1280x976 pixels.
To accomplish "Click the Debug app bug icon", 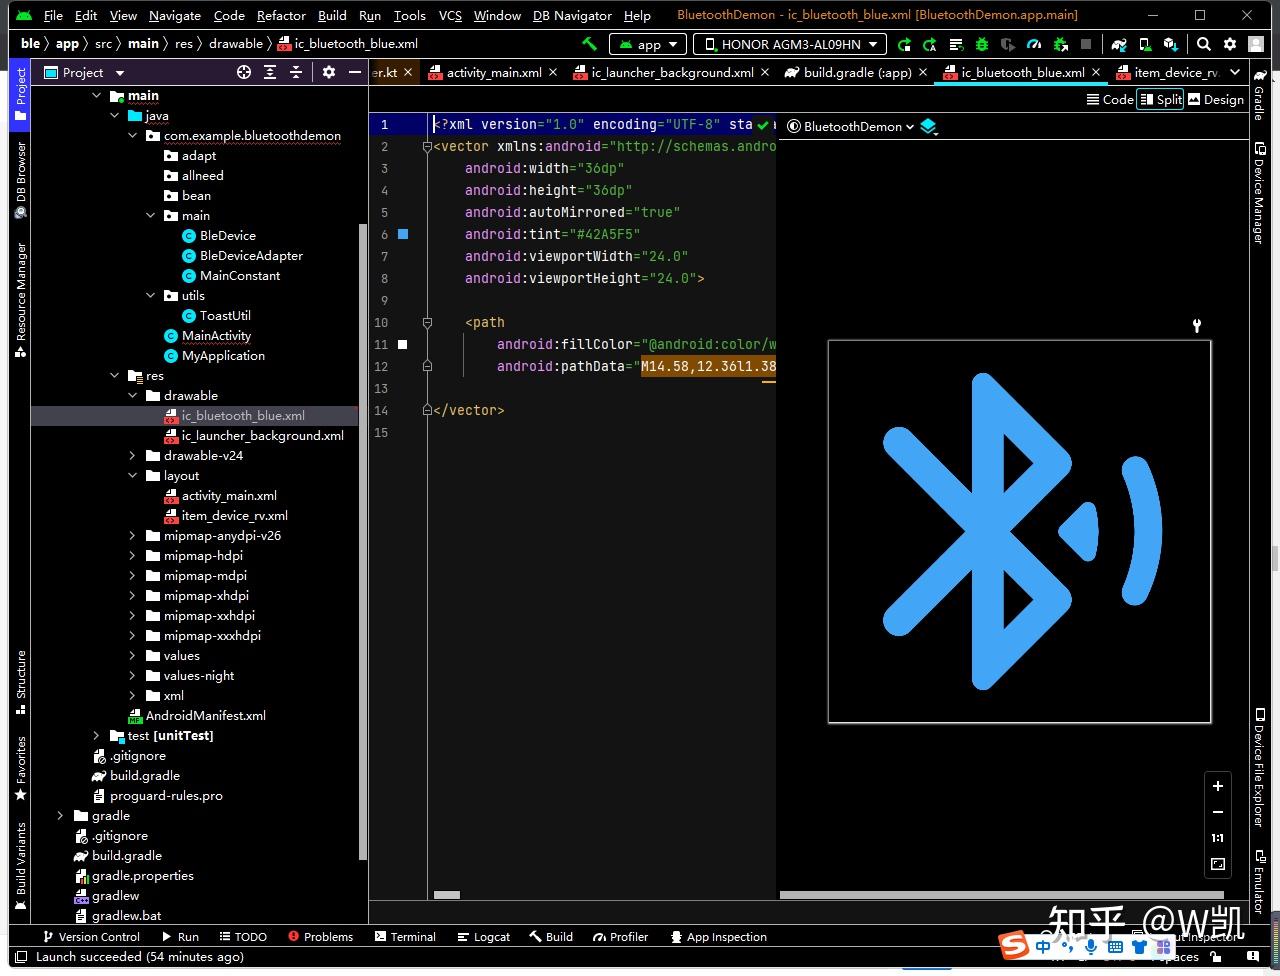I will point(982,44).
